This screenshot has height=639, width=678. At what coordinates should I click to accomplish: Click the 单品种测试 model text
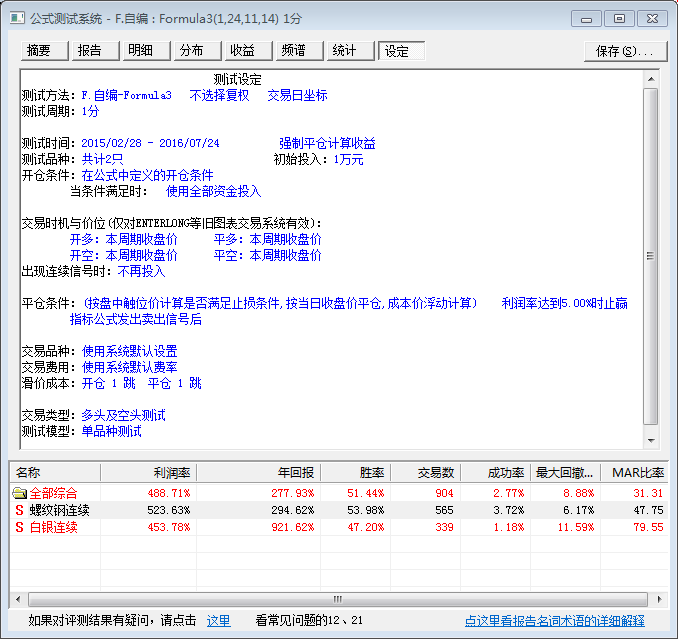[x=112, y=431]
